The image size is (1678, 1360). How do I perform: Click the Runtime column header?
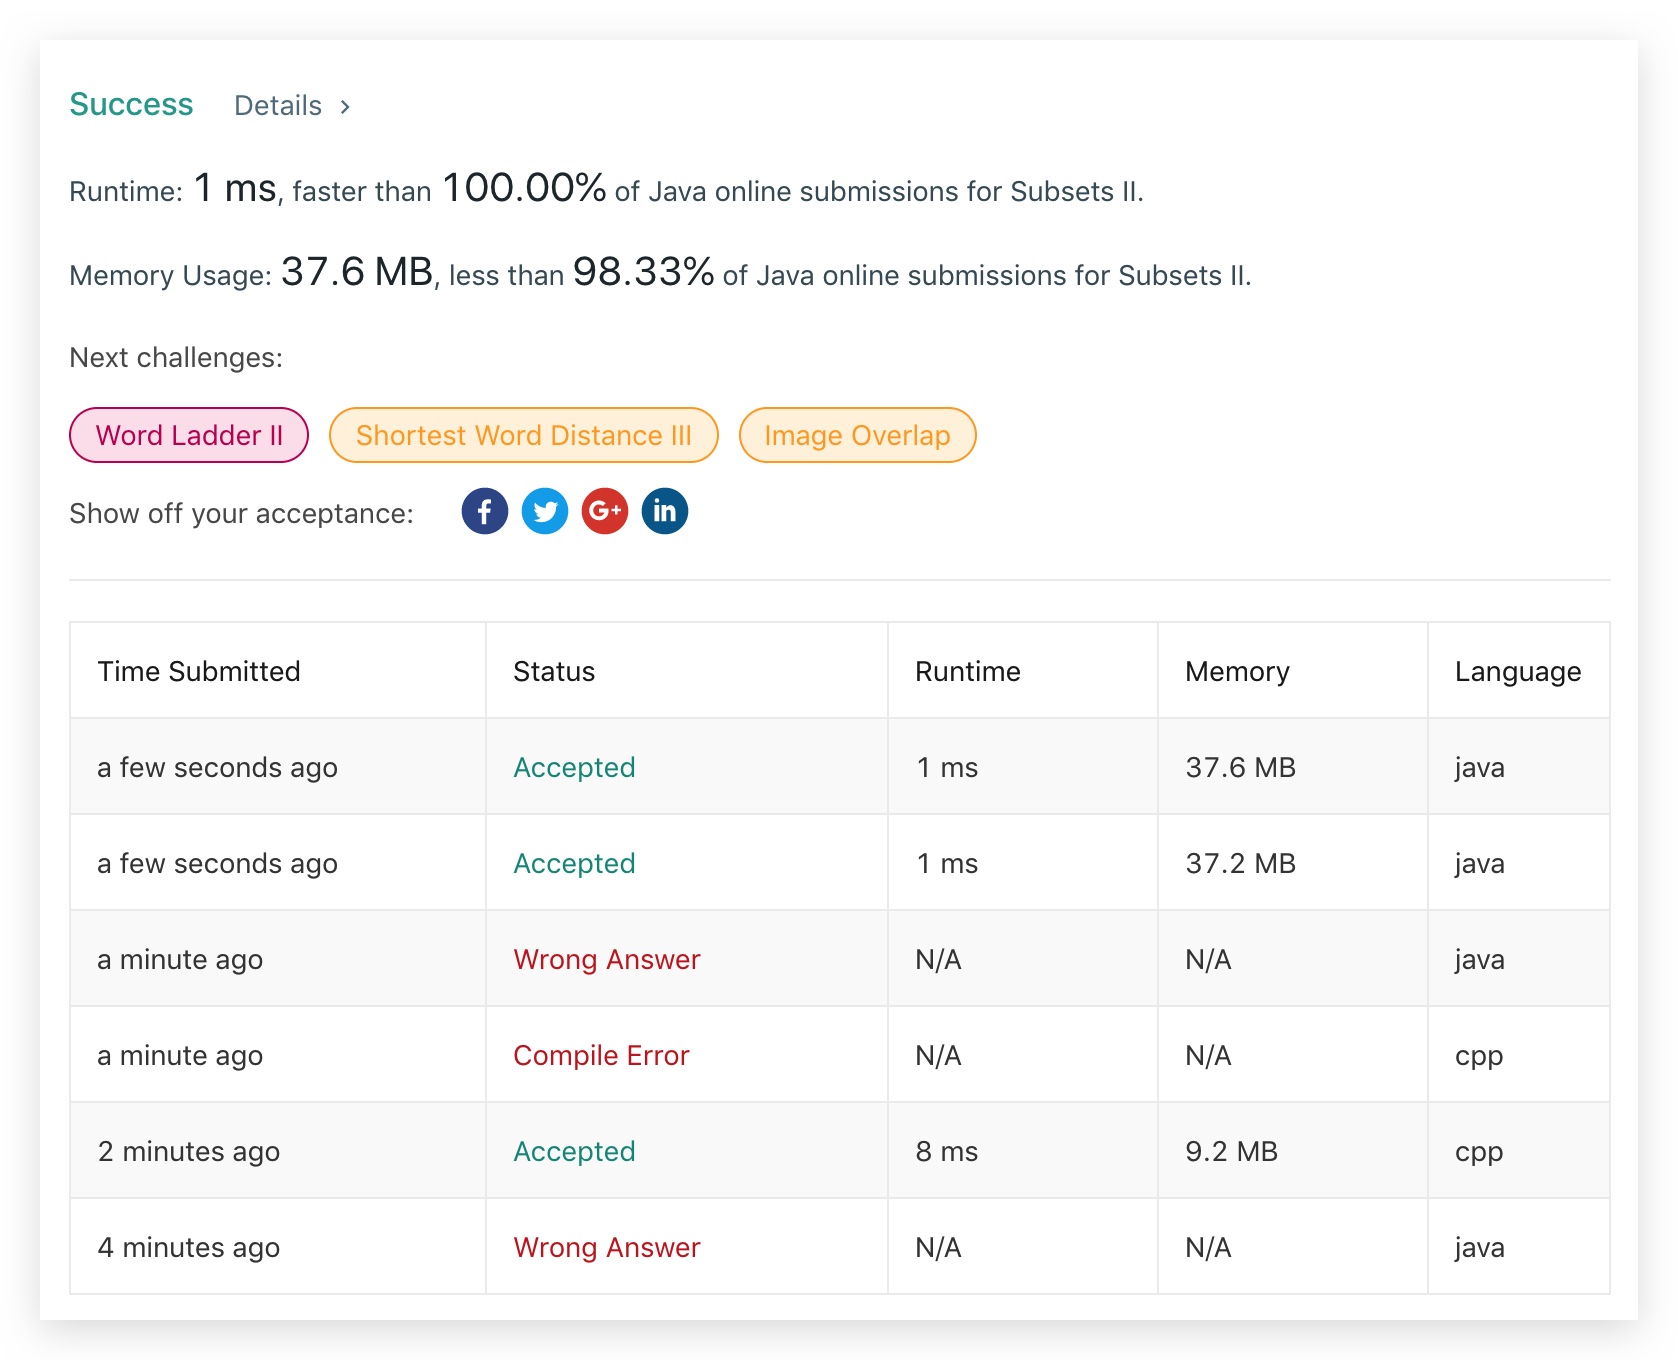(x=968, y=671)
